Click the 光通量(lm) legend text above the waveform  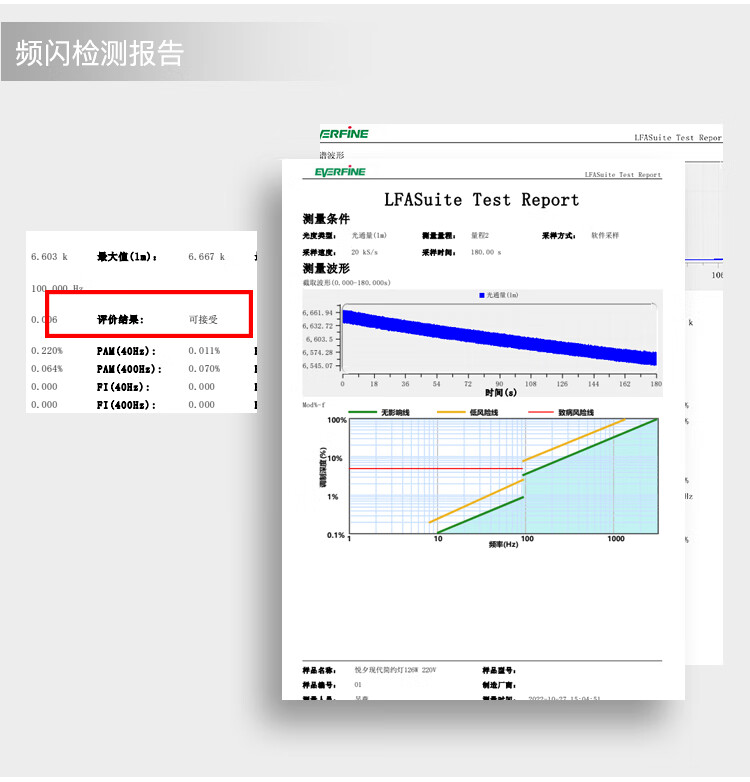[x=503, y=295]
